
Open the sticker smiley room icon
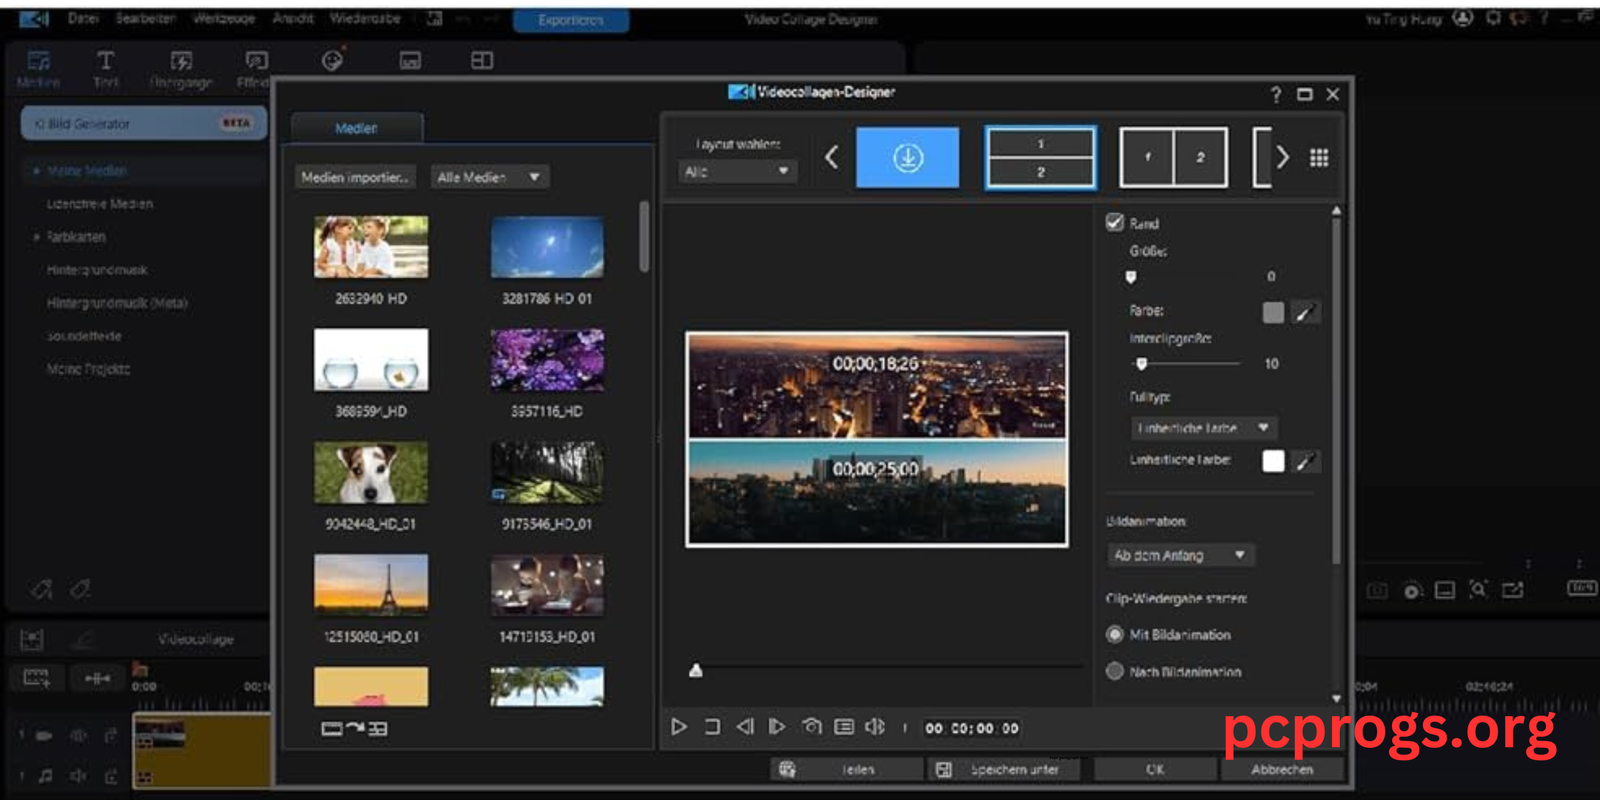332,61
